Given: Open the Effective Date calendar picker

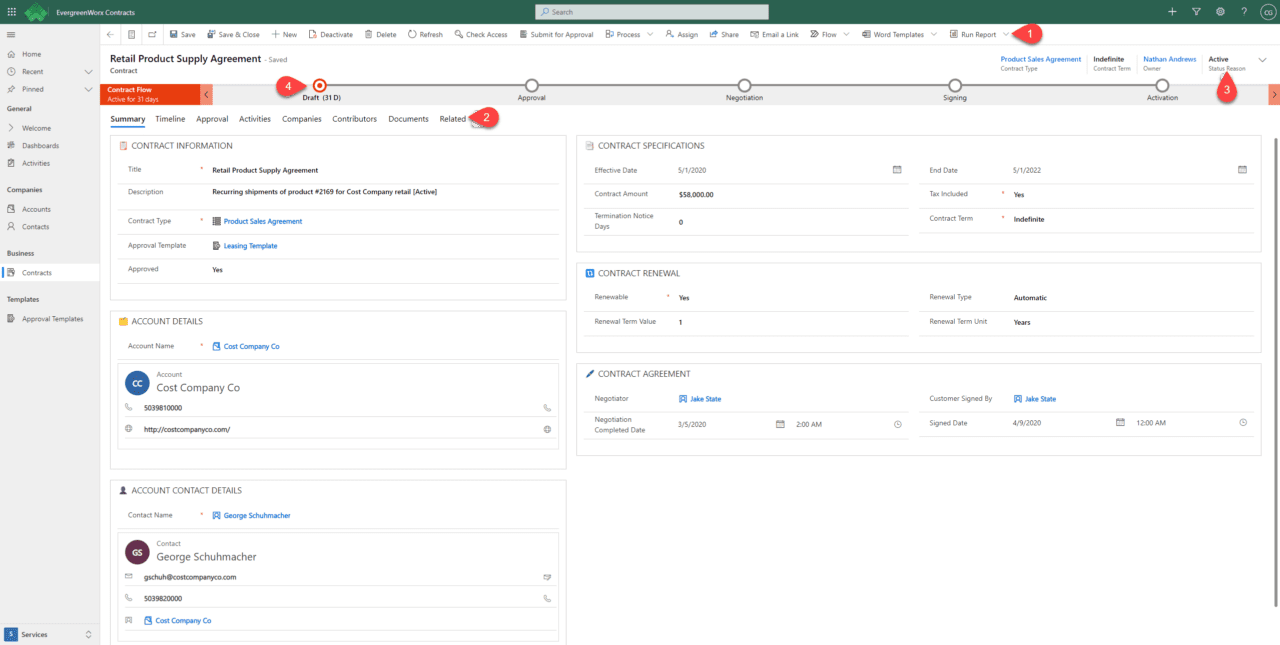Looking at the screenshot, I should click(897, 170).
